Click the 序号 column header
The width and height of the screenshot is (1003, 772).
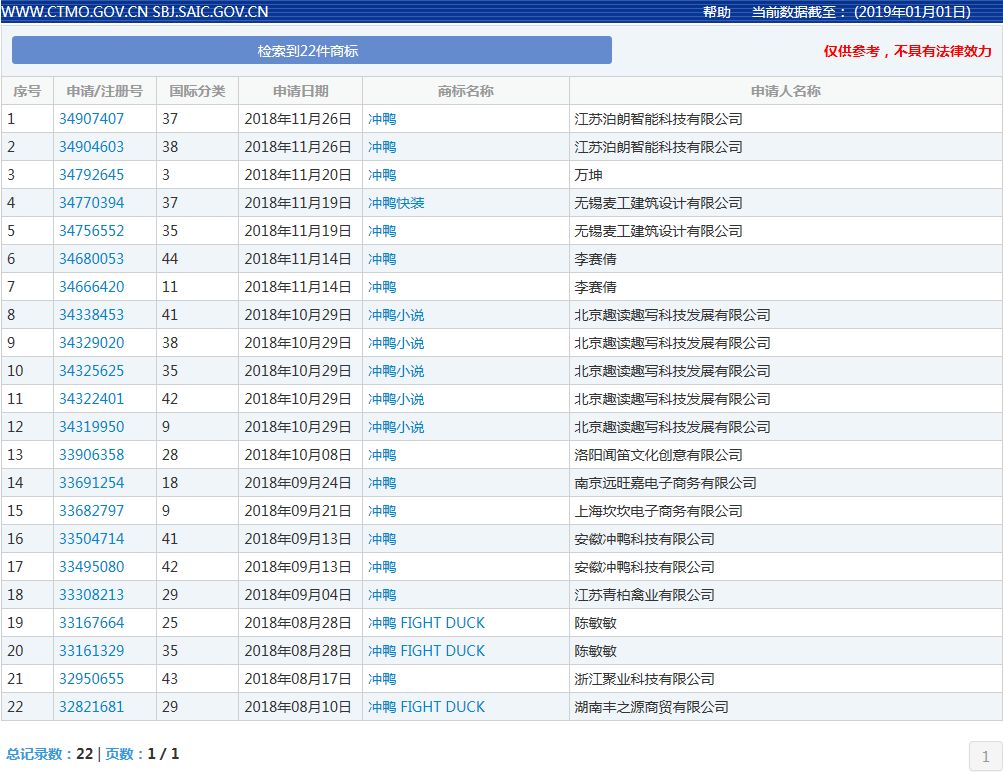27,91
